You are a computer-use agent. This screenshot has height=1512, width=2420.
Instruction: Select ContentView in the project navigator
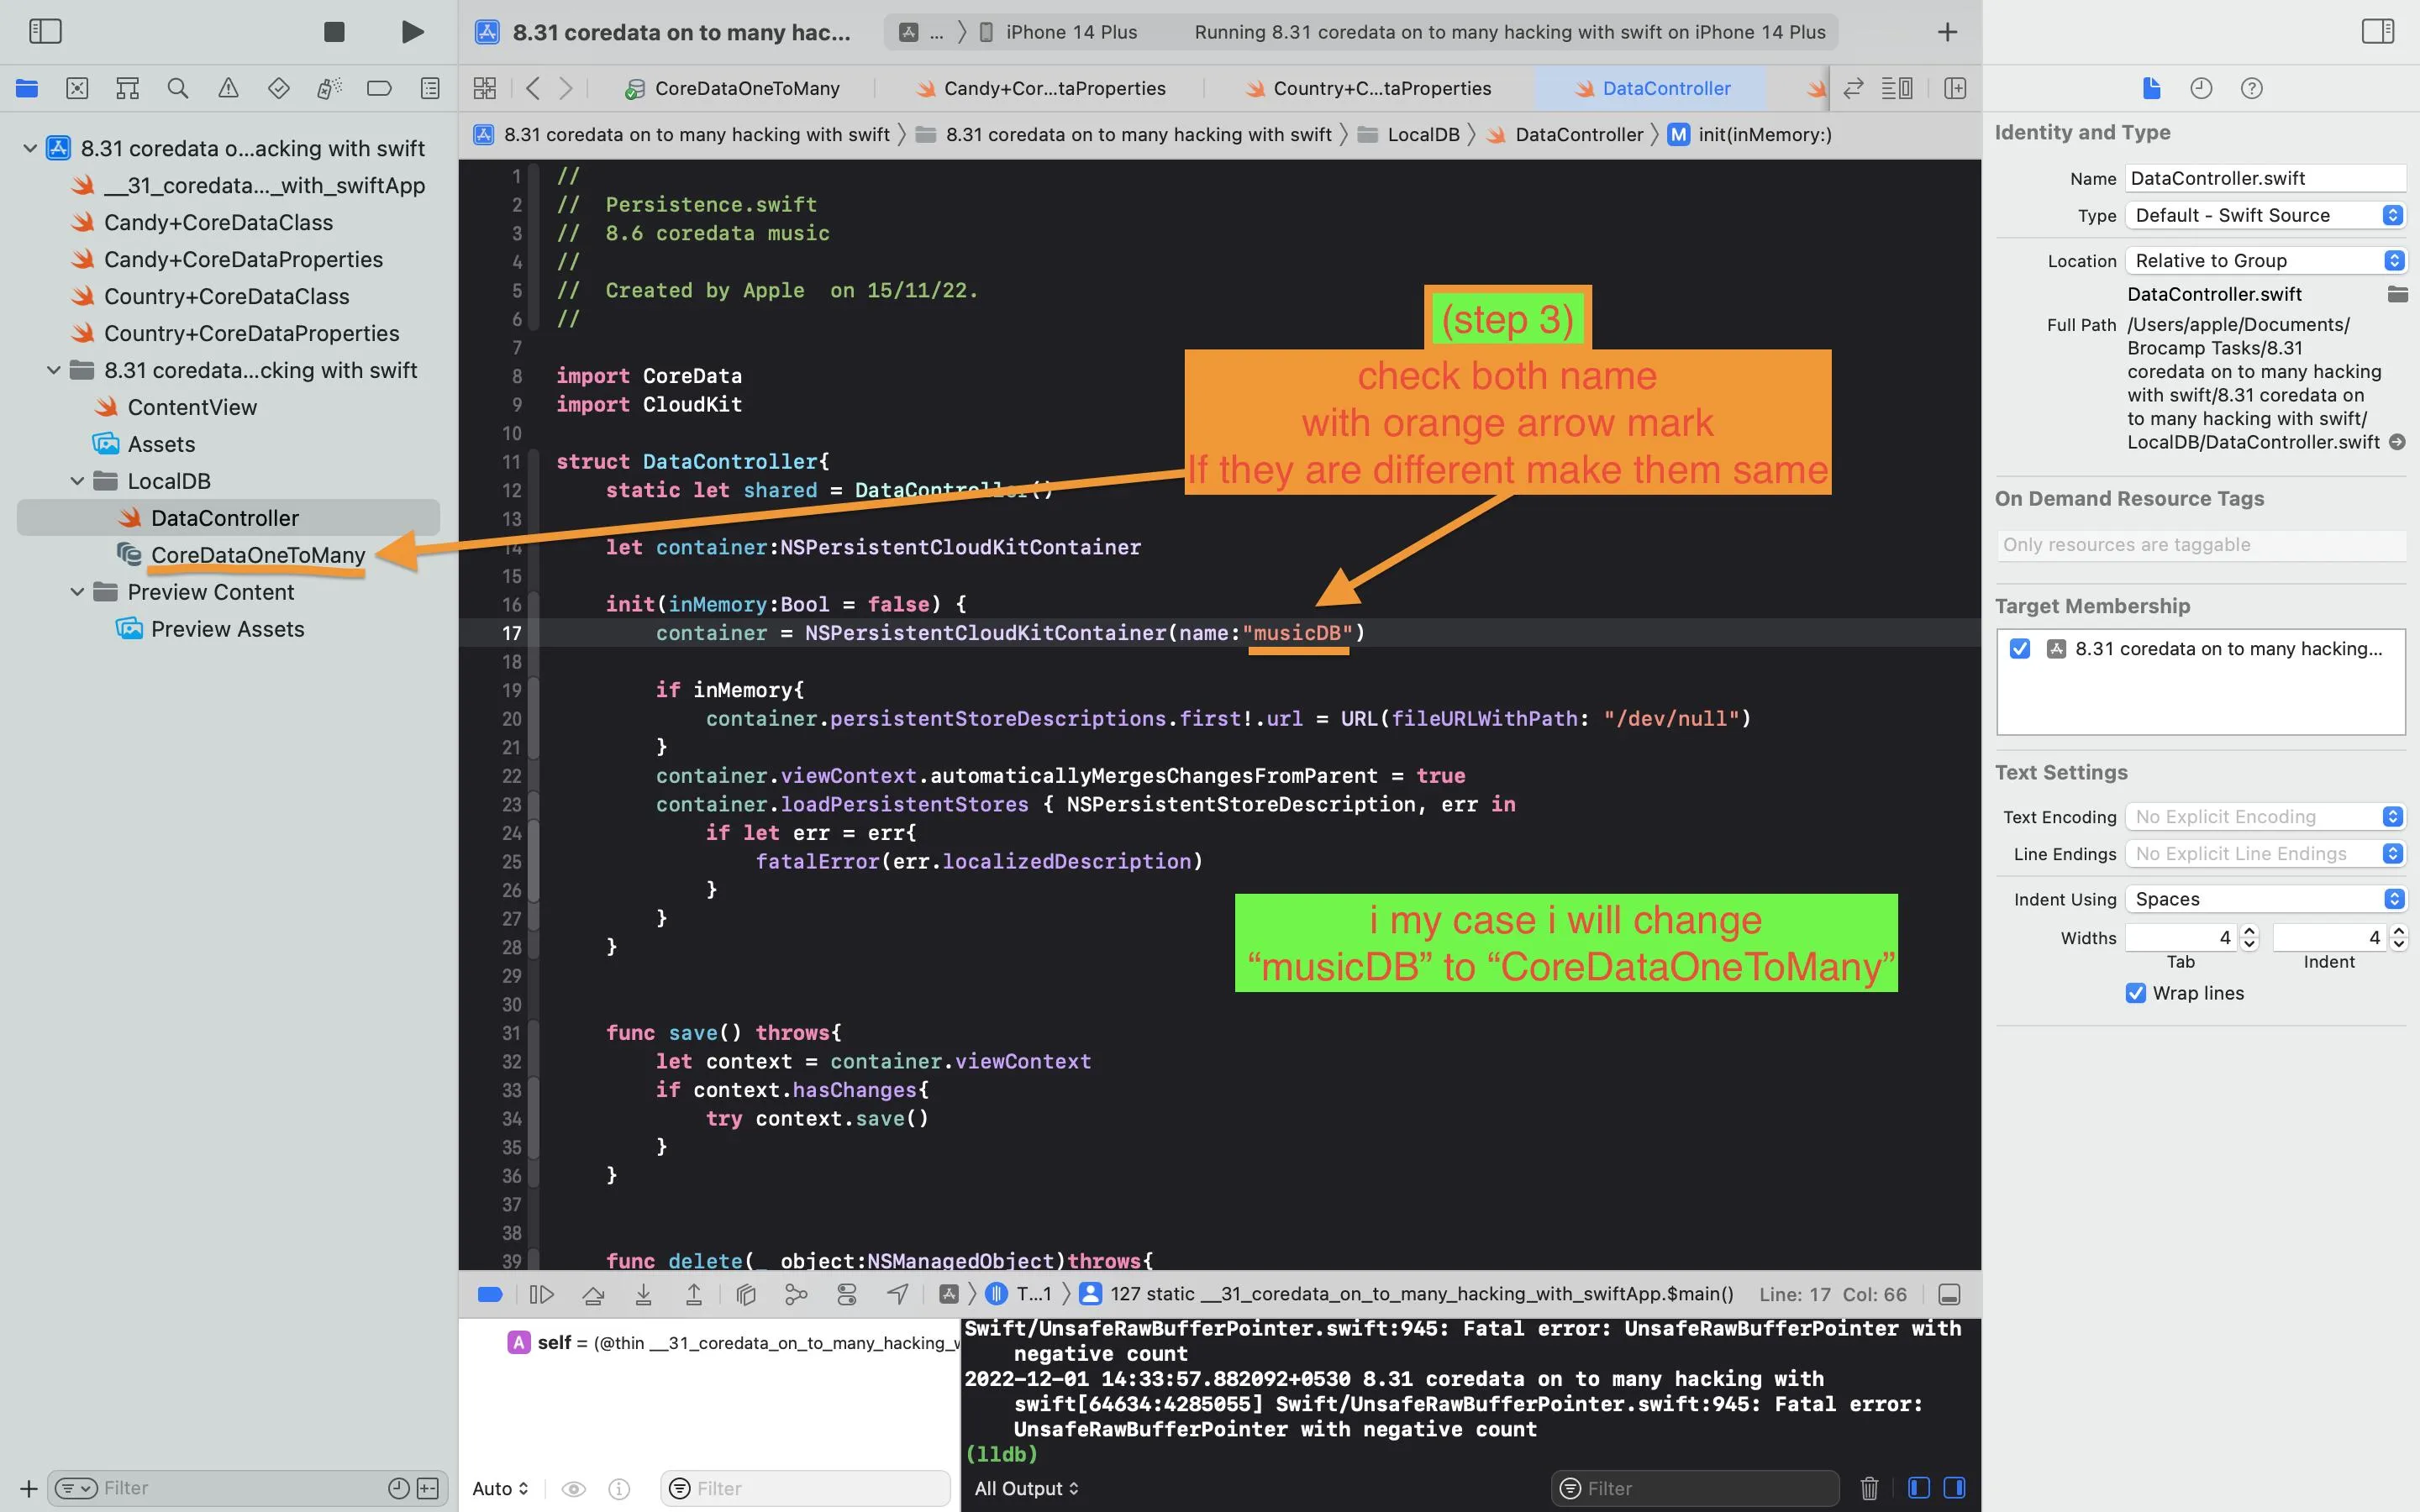(x=192, y=407)
